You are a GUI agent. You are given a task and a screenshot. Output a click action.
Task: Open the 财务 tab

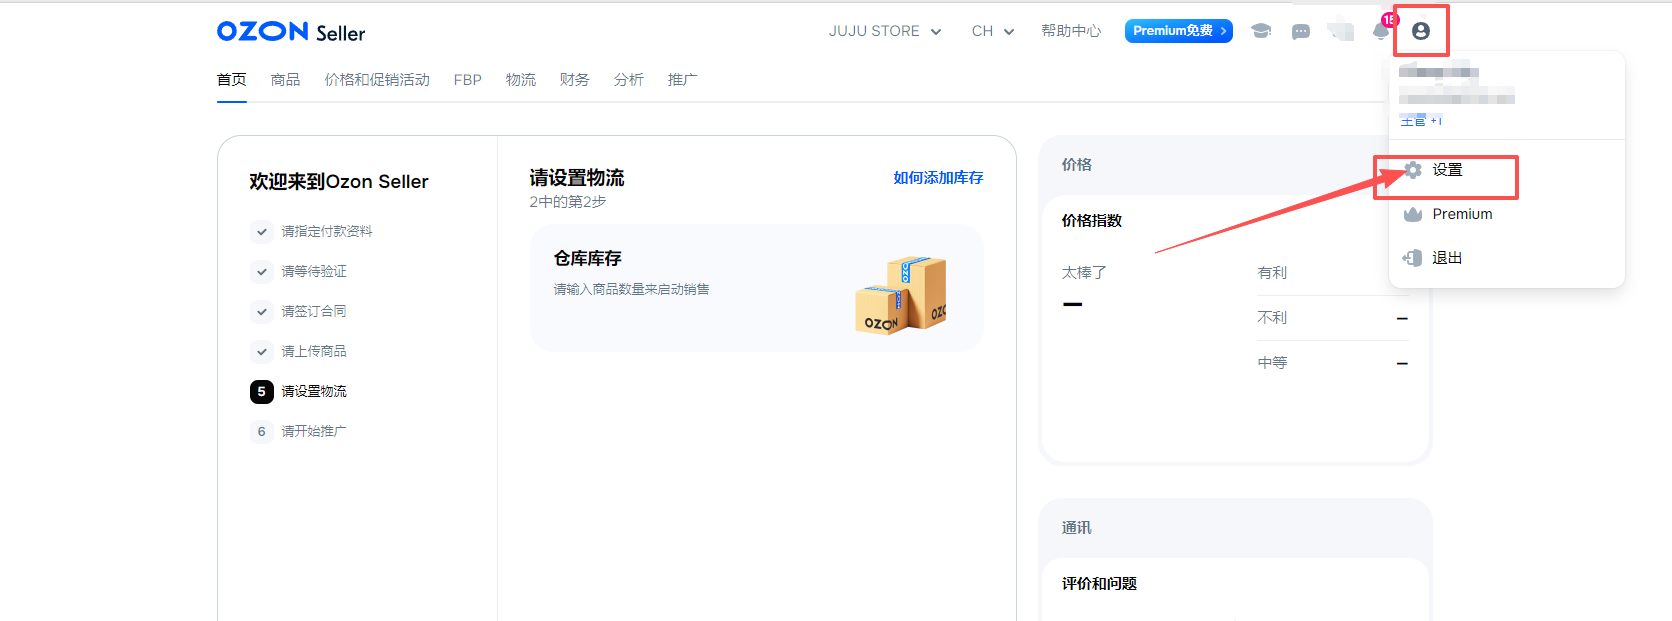point(574,80)
